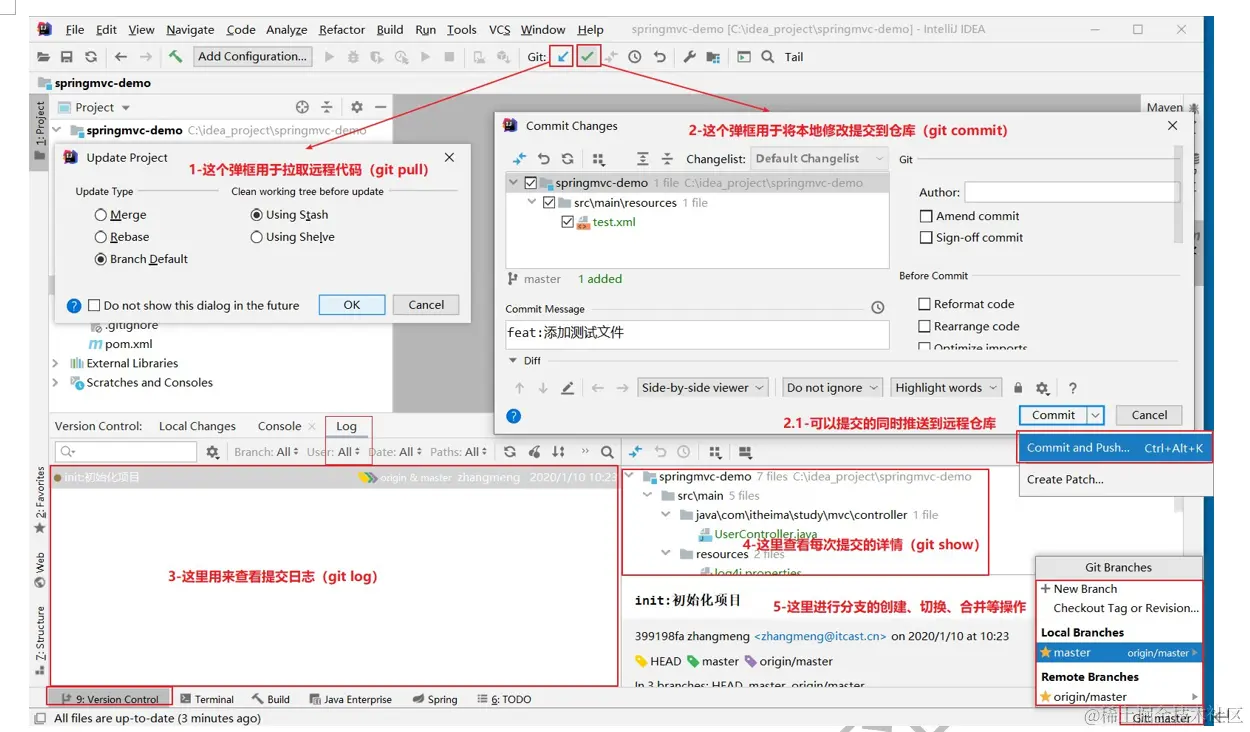
Task: Click Group By icon in Commit Changes toolbar
Action: tap(599, 159)
